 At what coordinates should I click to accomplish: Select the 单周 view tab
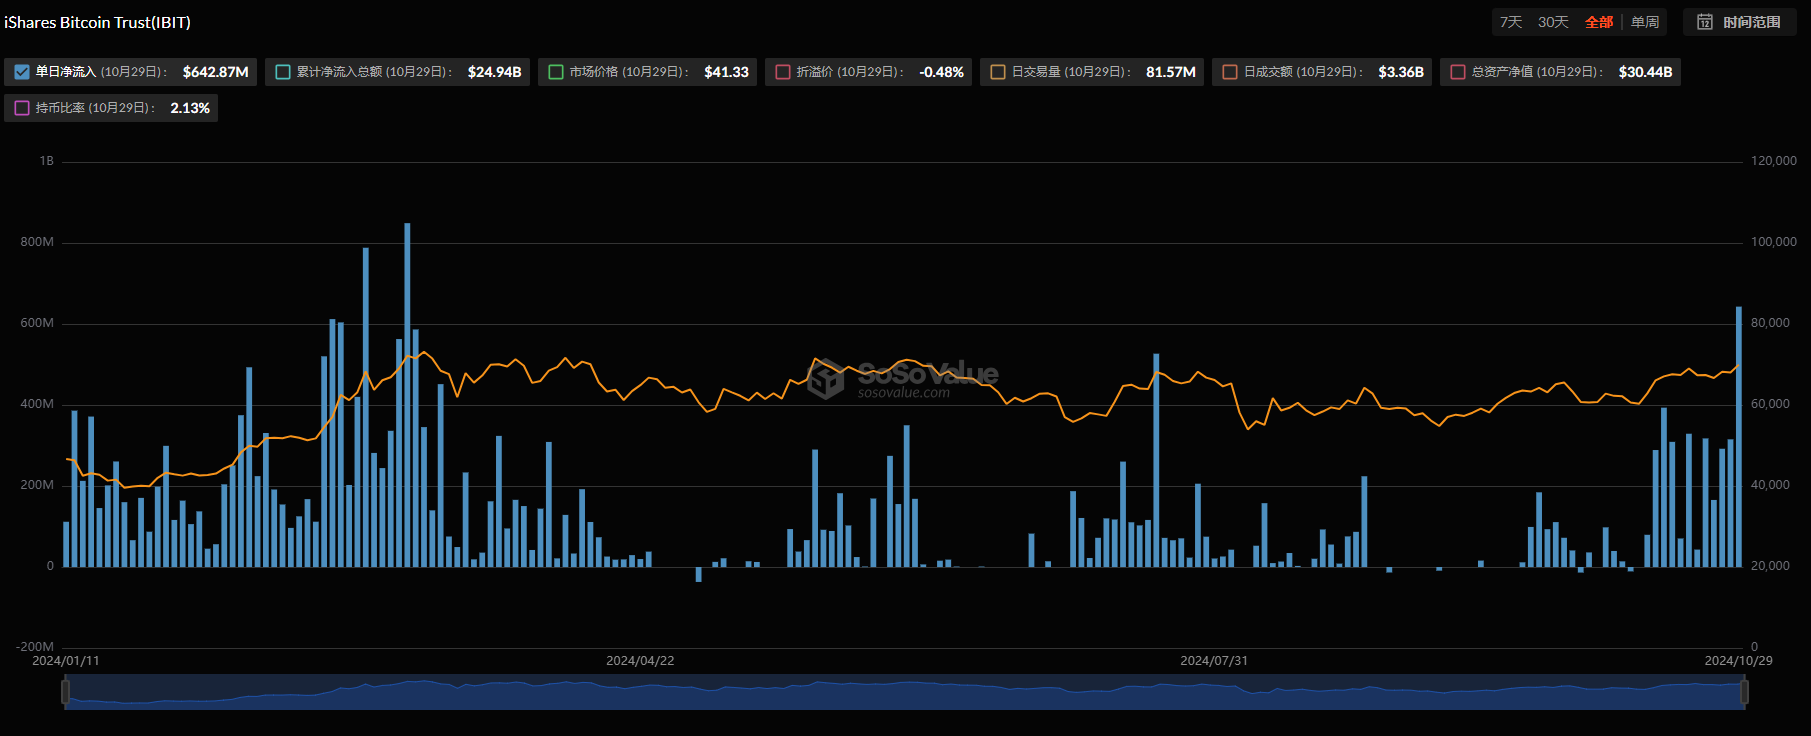tap(1645, 22)
